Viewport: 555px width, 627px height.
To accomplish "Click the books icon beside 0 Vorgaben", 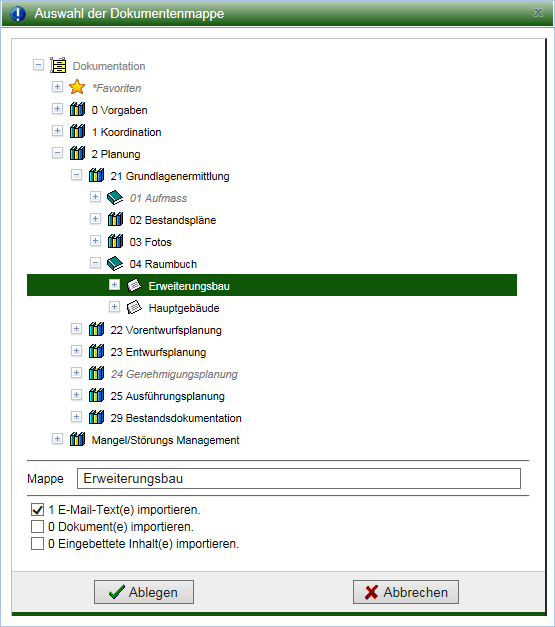I will tap(77, 109).
